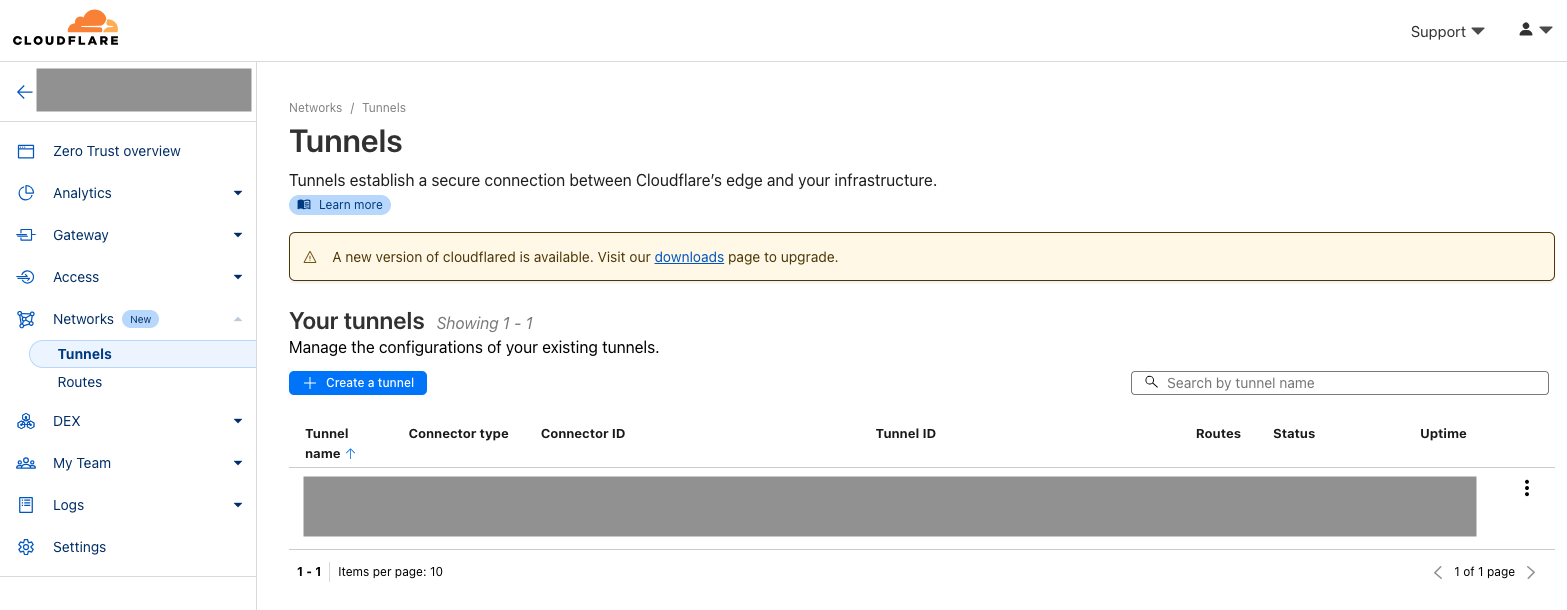Open the Settings gear icon
This screenshot has height=610, width=1567.
(x=26, y=547)
